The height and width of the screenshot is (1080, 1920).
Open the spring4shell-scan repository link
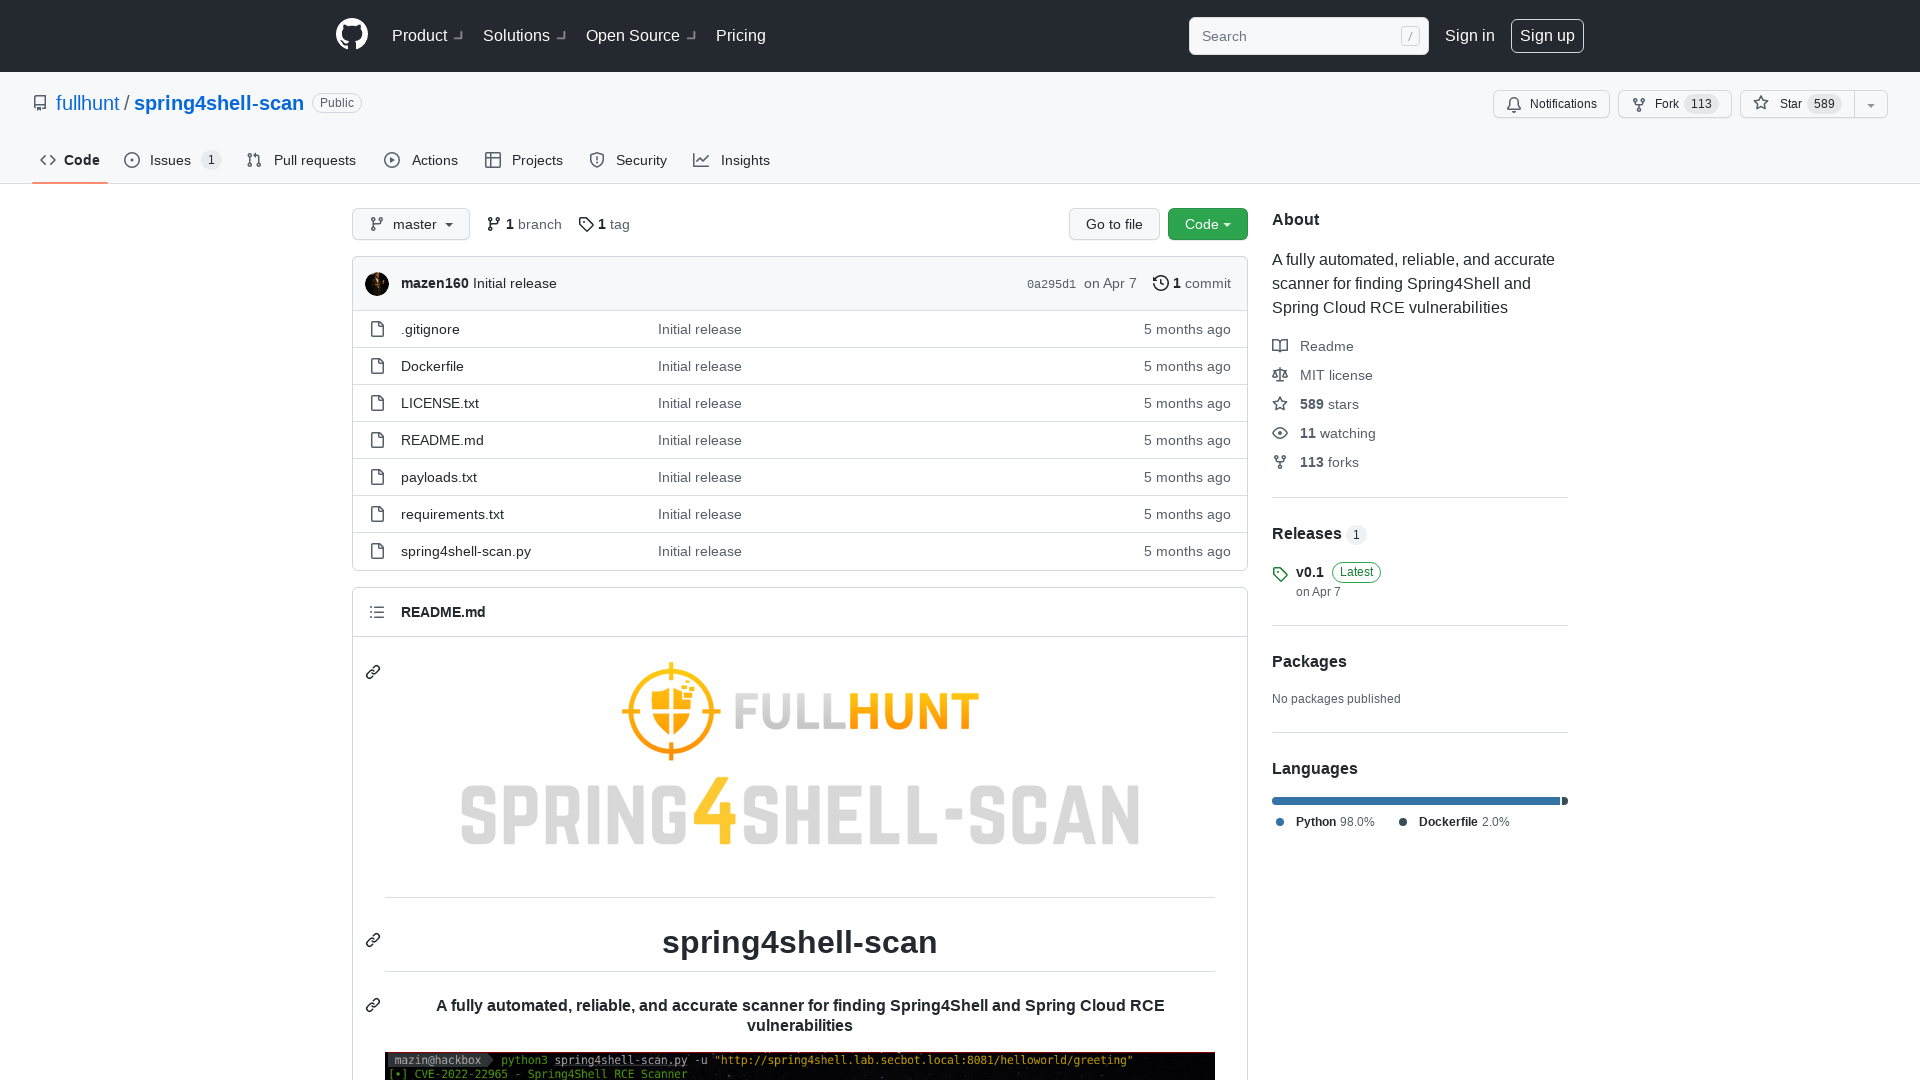[219, 103]
